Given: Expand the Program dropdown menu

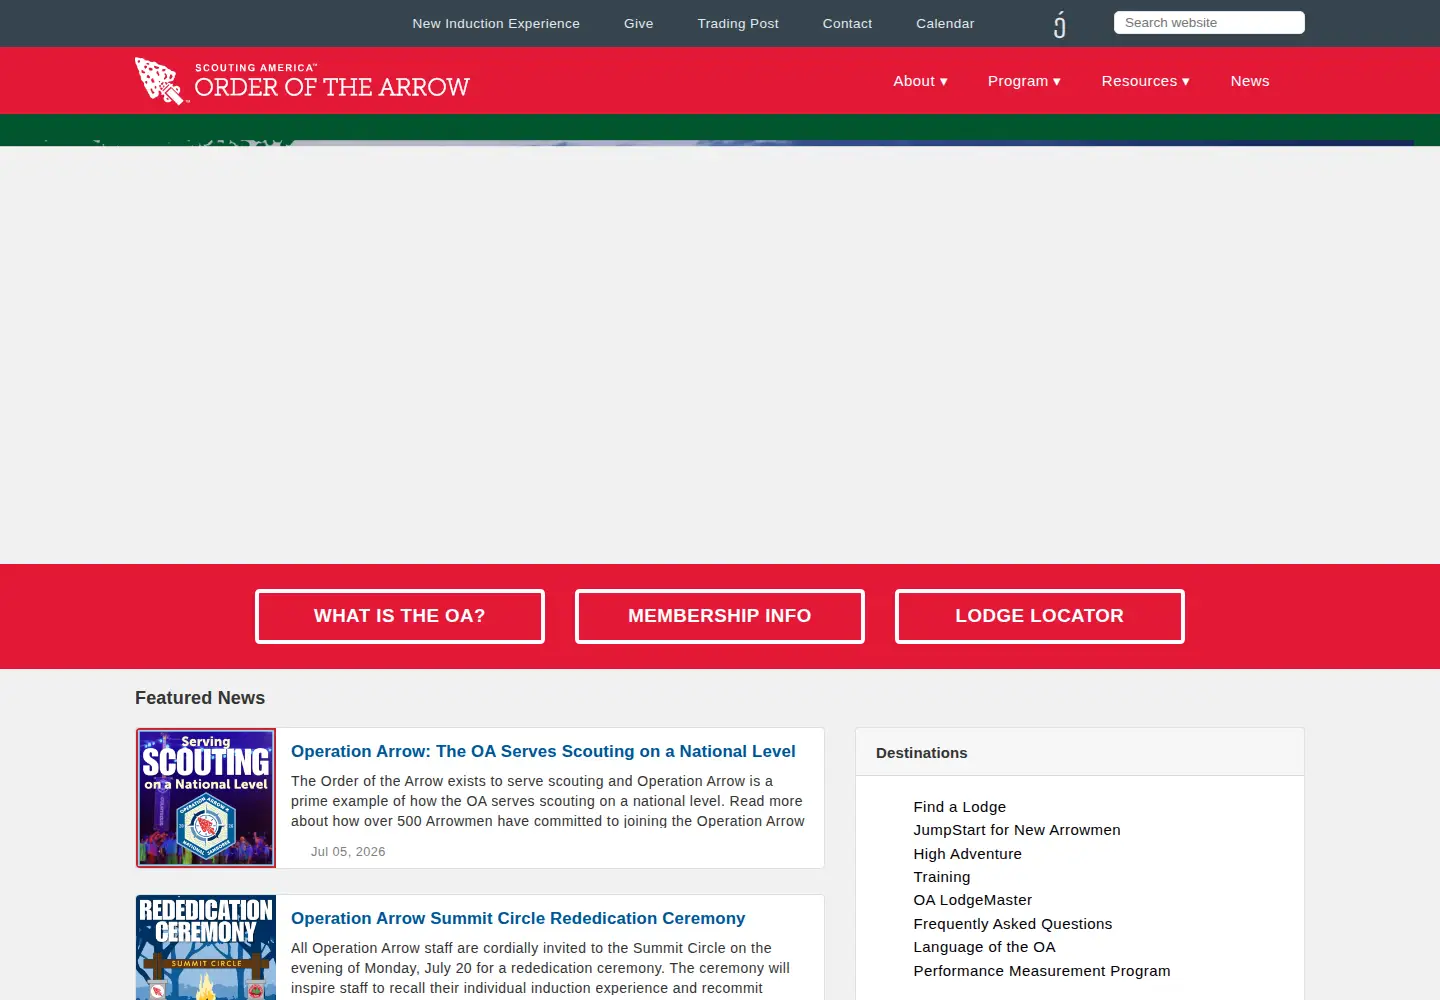Looking at the screenshot, I should (1024, 81).
